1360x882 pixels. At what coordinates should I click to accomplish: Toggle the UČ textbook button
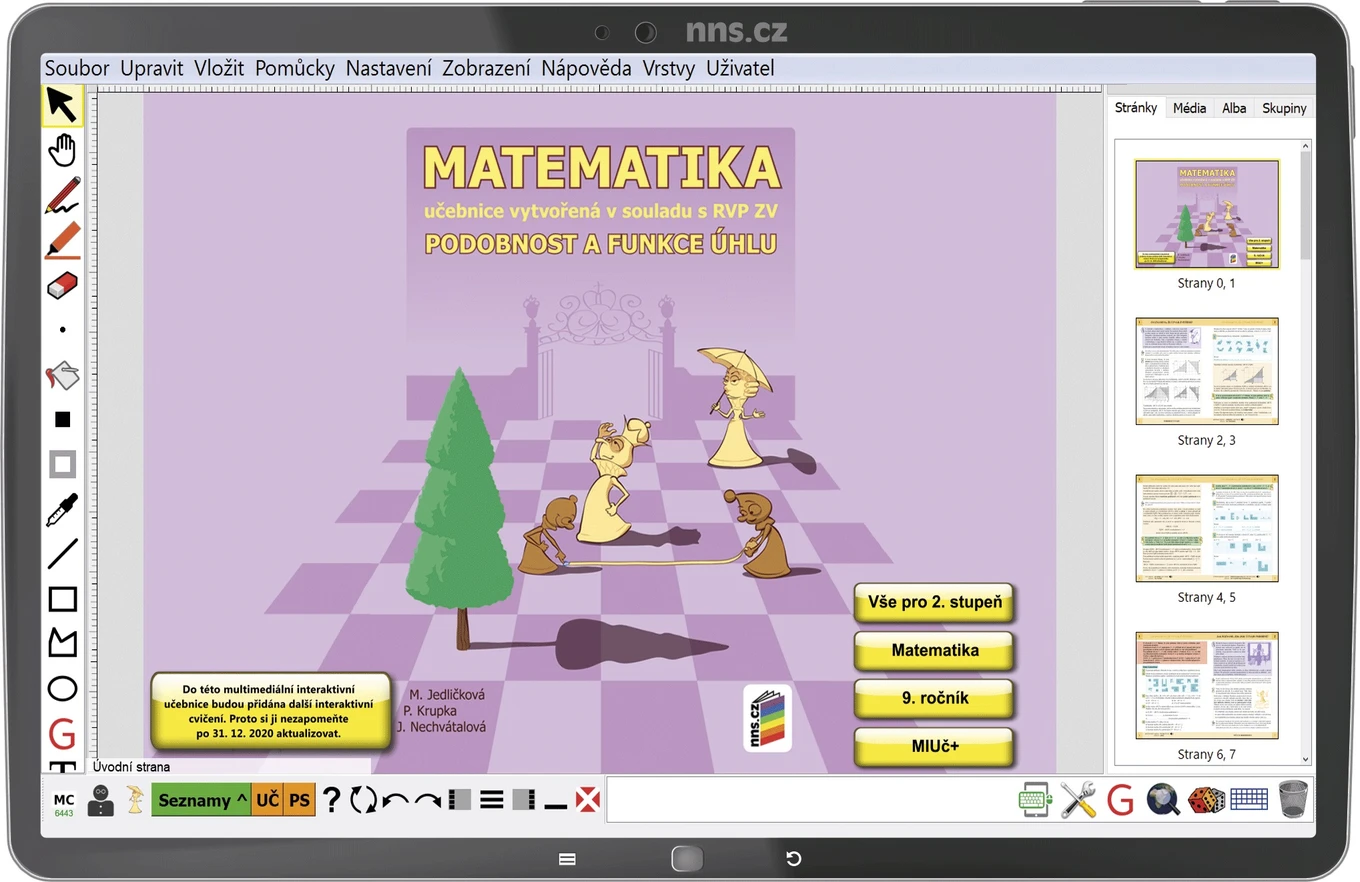pos(267,800)
